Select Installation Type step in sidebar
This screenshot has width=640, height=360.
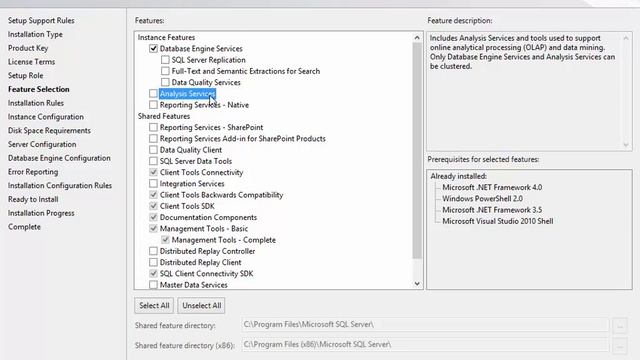click(x=36, y=34)
